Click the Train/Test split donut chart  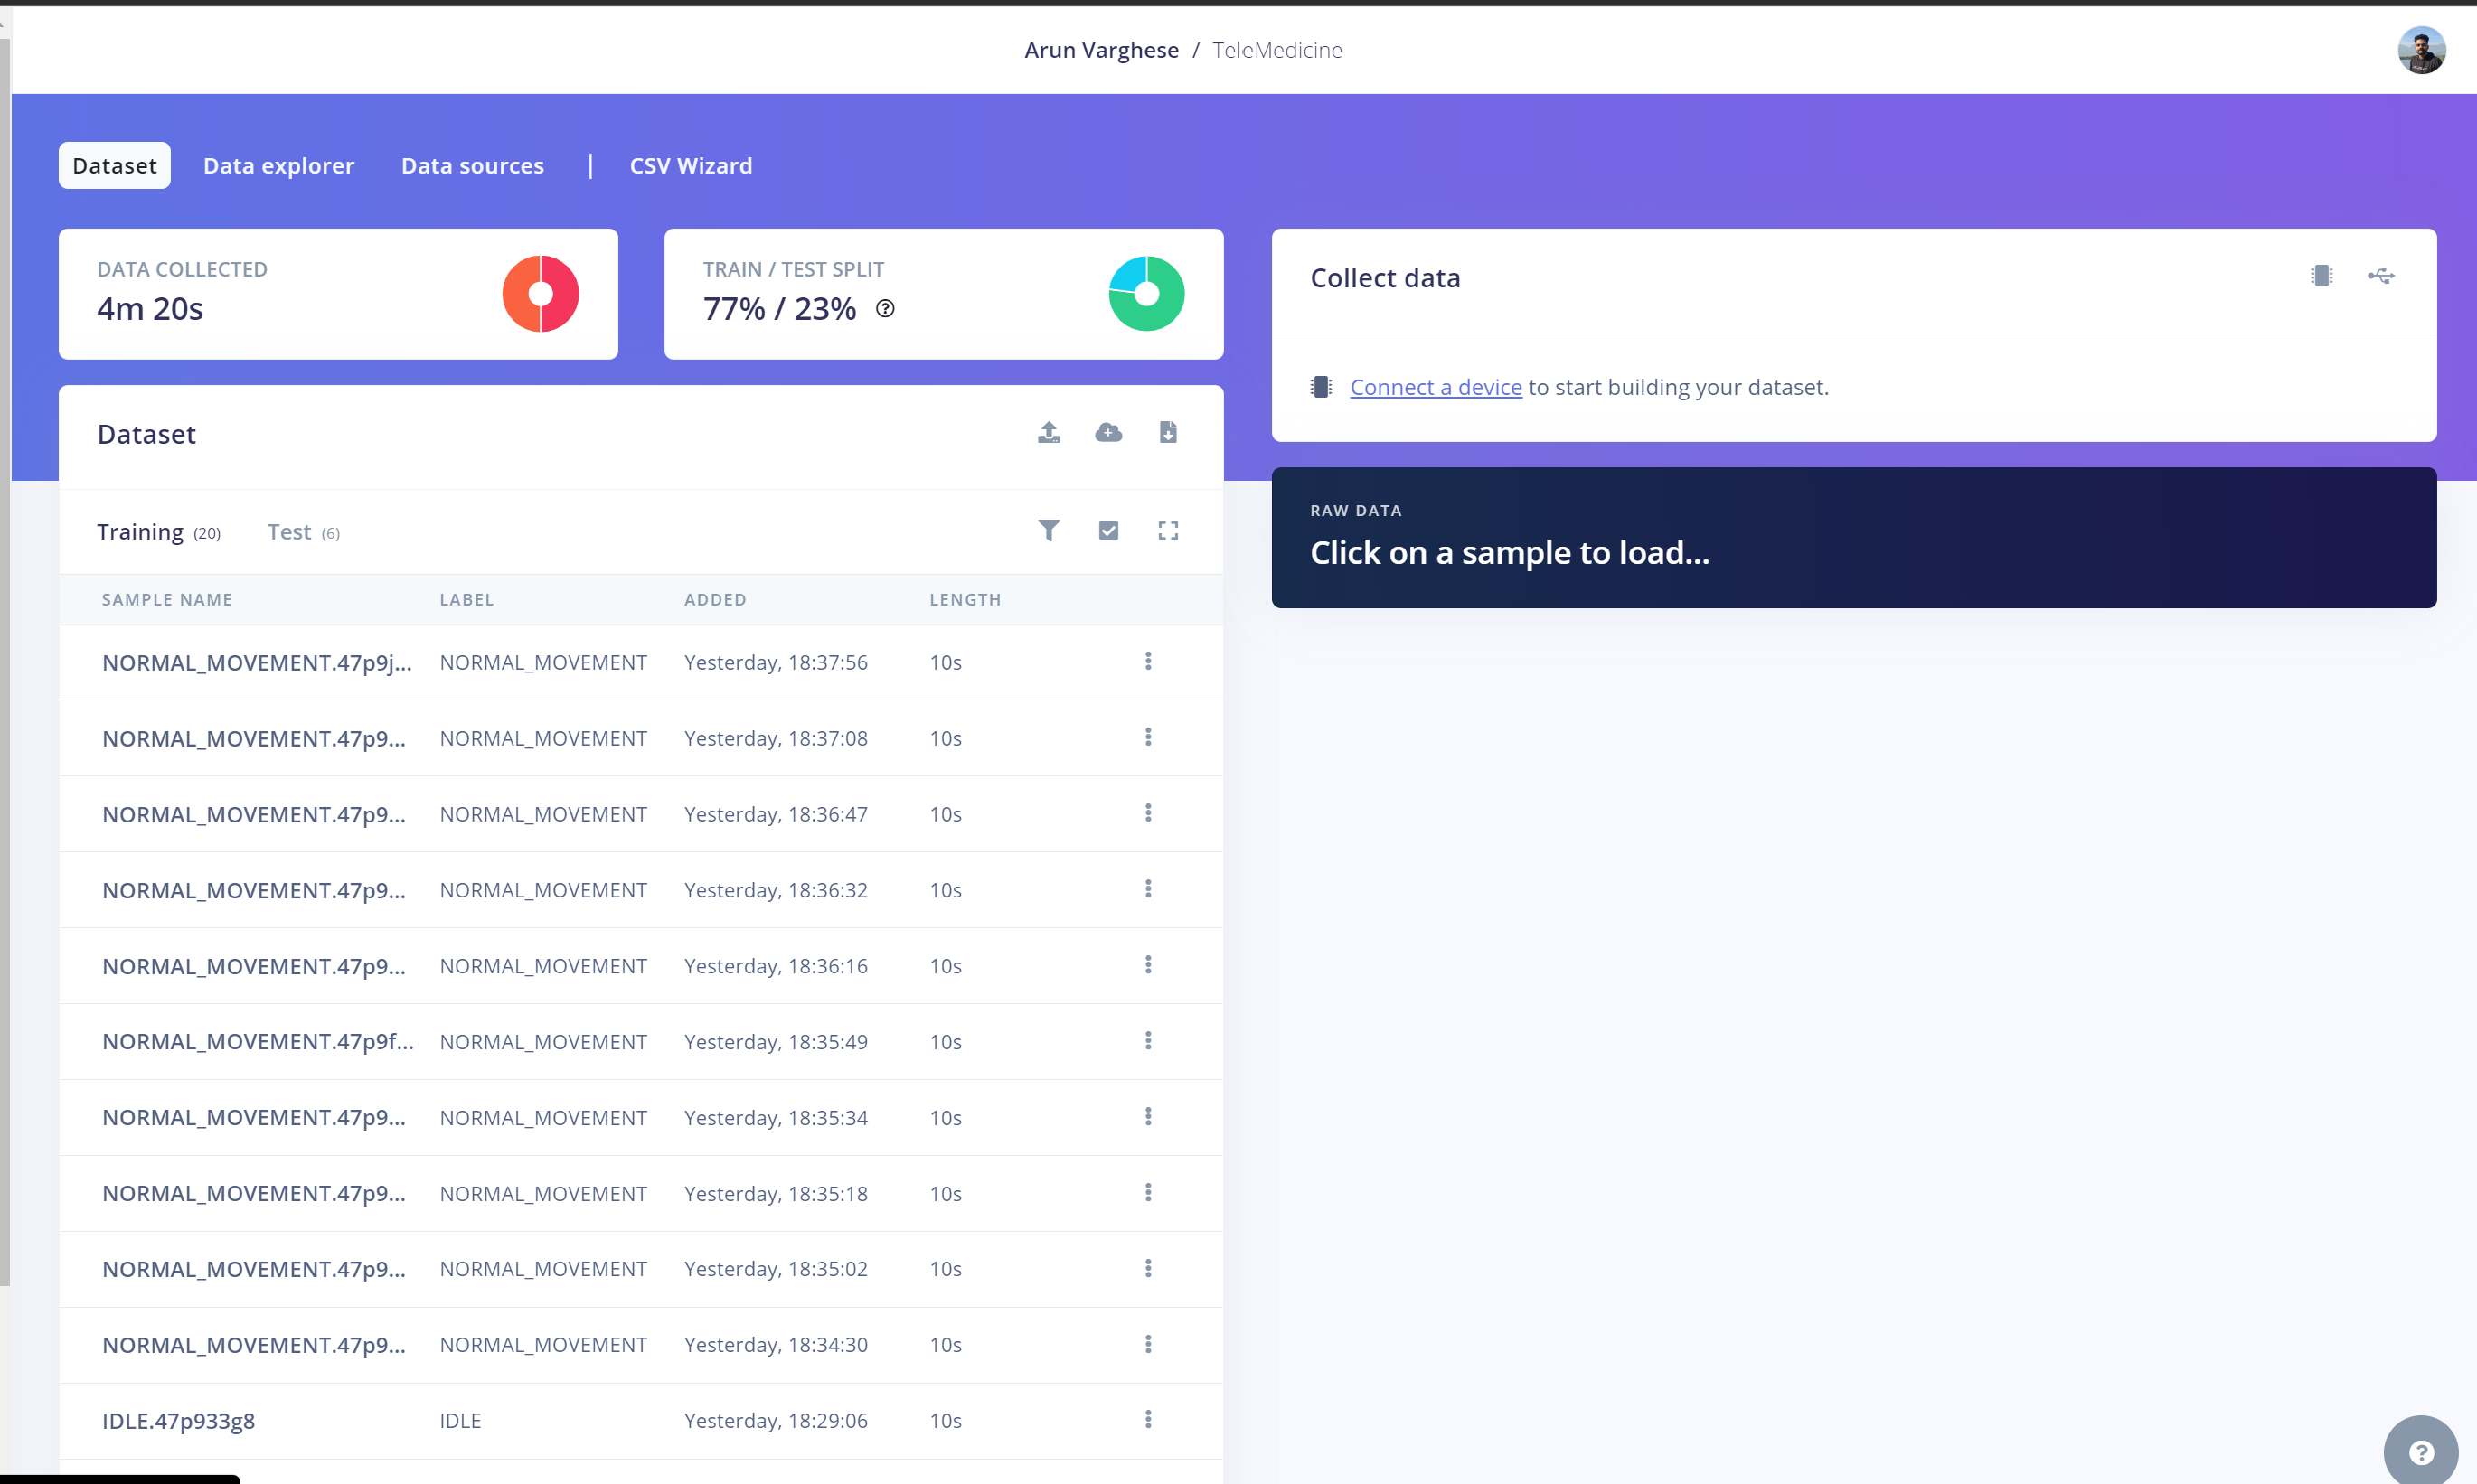[x=1144, y=293]
